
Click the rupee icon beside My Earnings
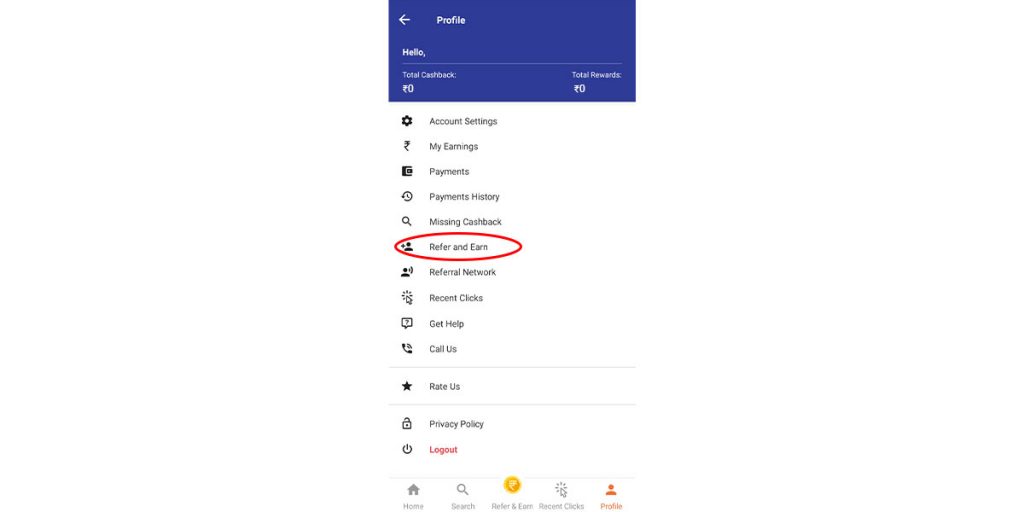pos(407,146)
